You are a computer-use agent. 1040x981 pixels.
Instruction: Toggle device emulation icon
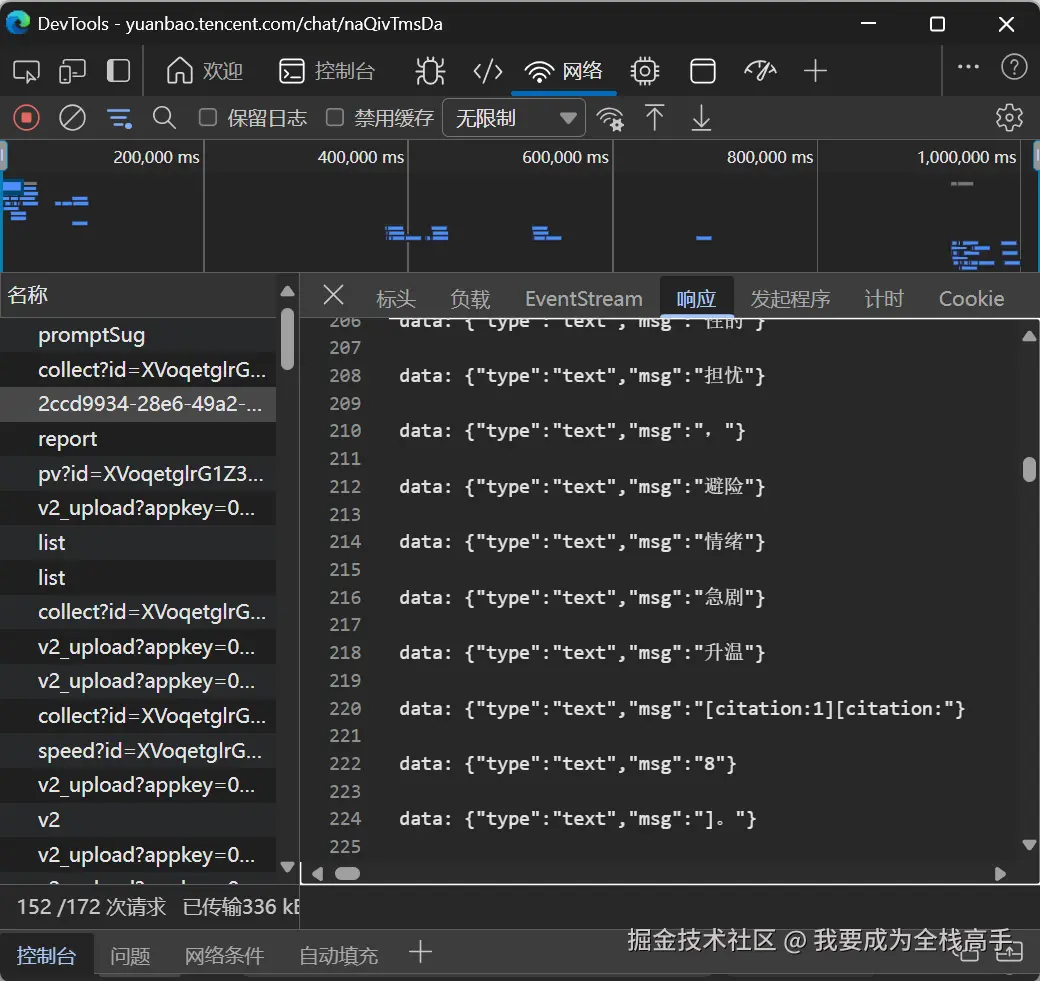click(x=72, y=71)
